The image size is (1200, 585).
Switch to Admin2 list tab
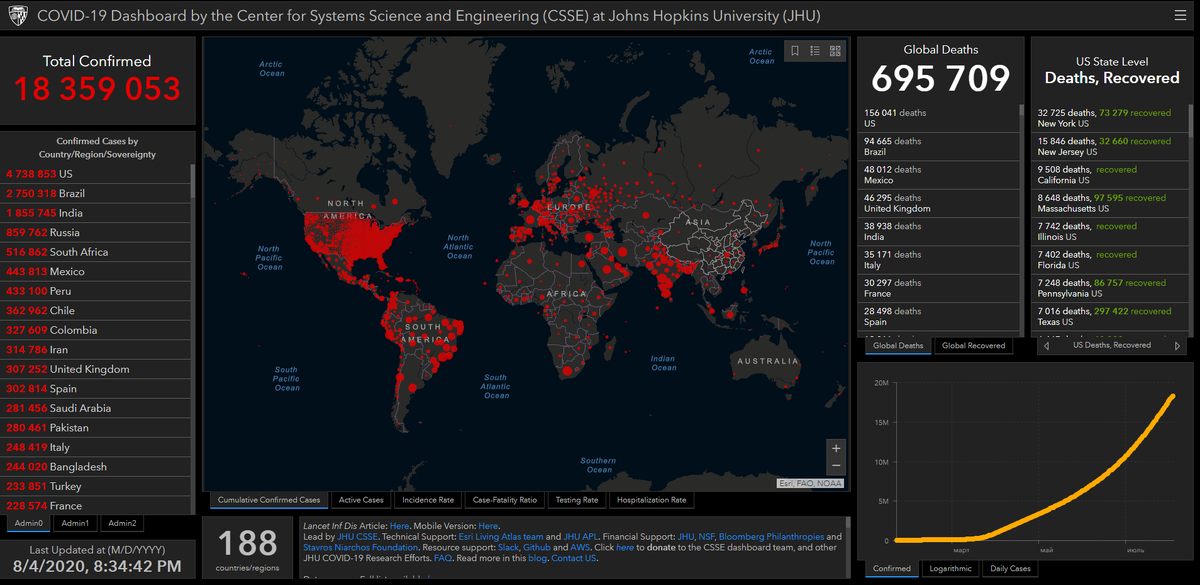pyautogui.click(x=123, y=523)
